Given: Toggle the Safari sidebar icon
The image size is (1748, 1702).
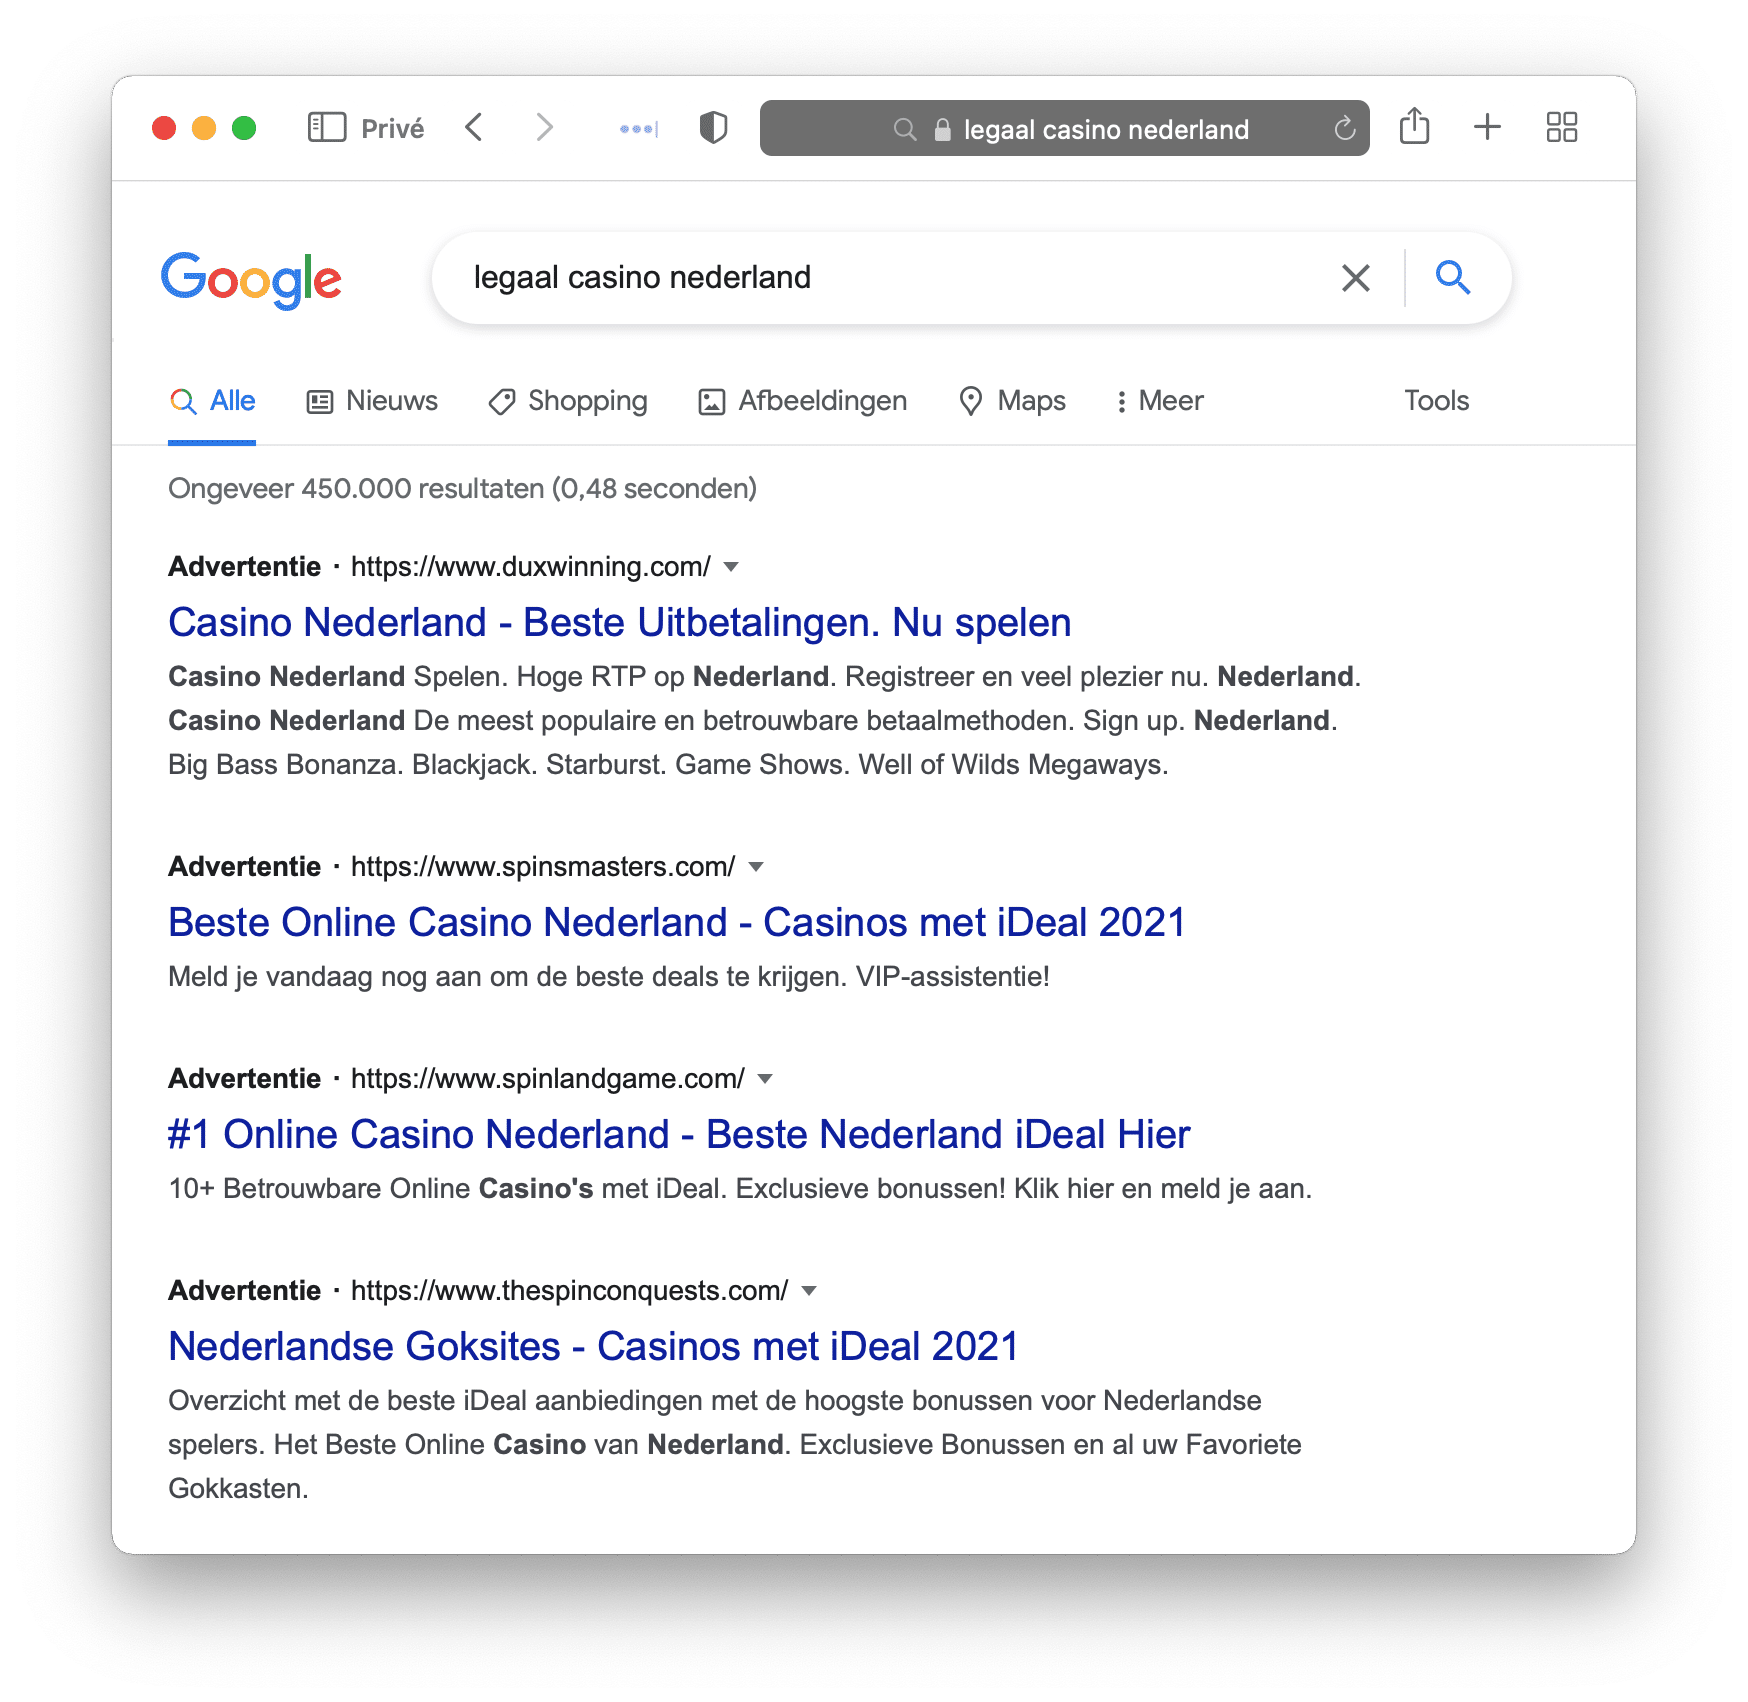Looking at the screenshot, I should [x=326, y=128].
